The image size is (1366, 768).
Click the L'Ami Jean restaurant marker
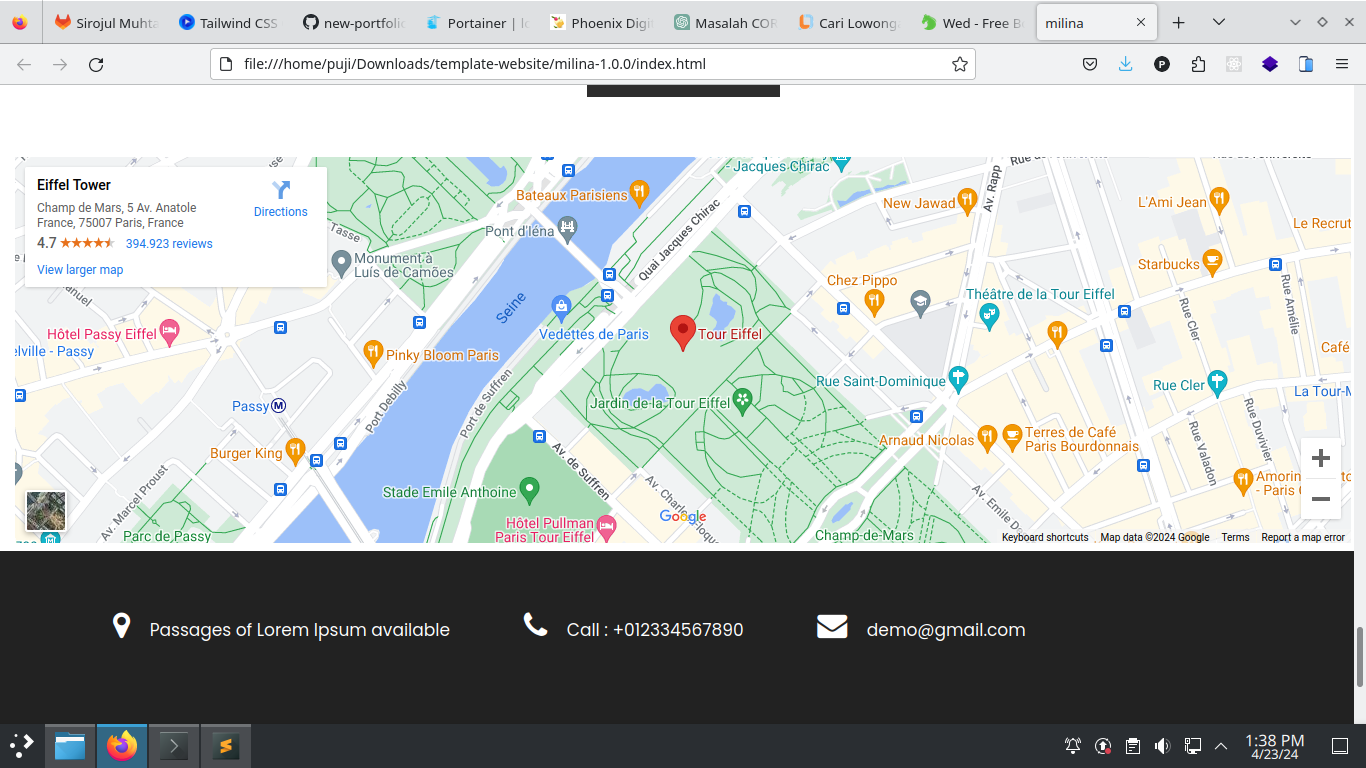(1219, 201)
